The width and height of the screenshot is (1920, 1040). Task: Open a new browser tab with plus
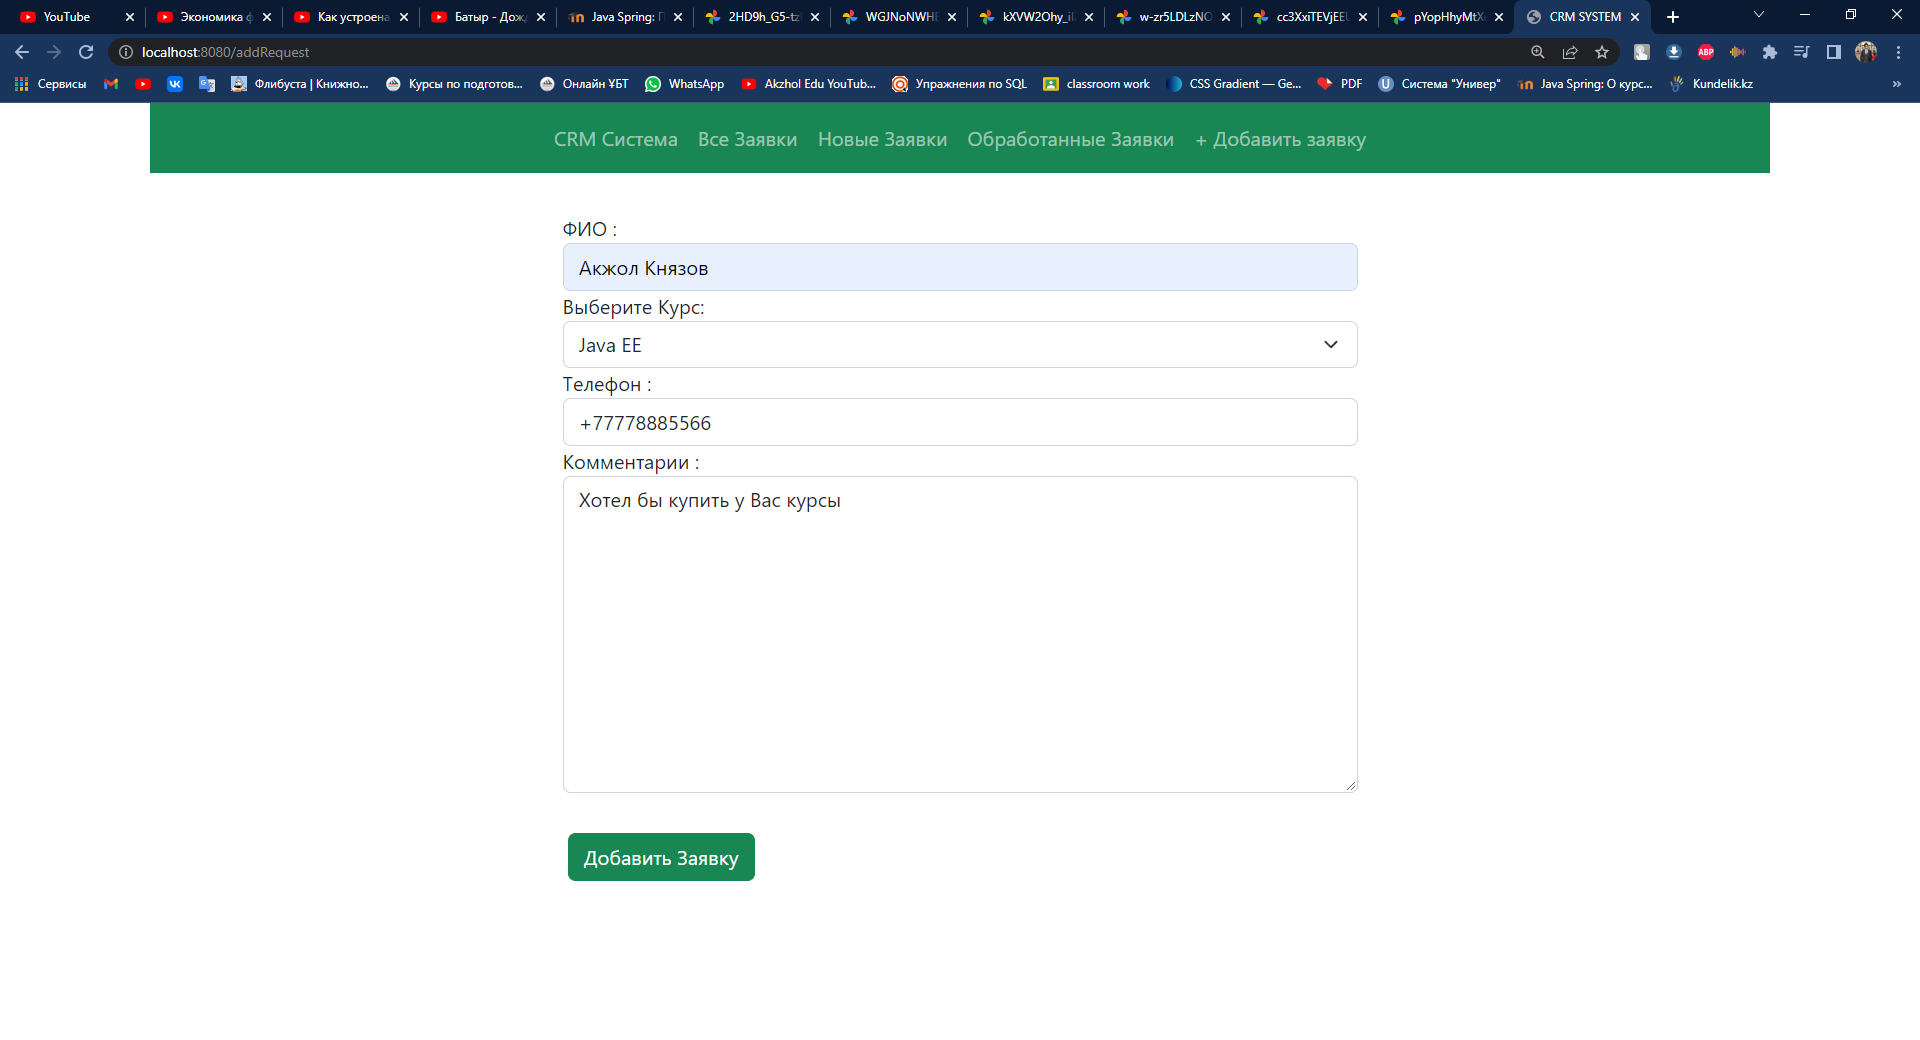point(1673,17)
